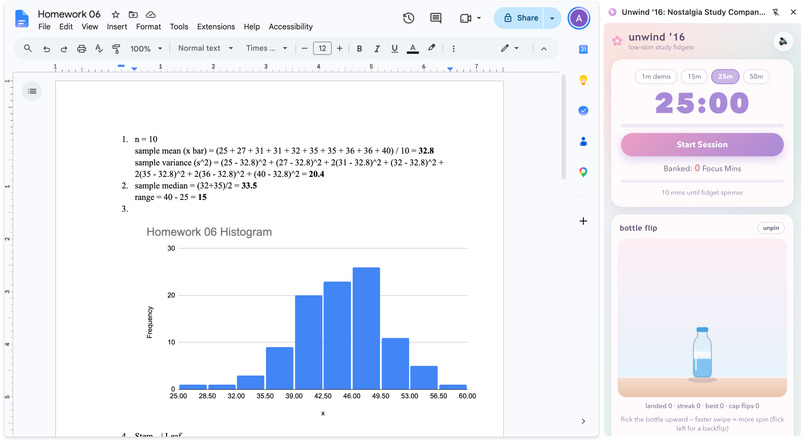Screen dimensions: 806x441
Task: Toggle bold formatting
Action: tap(359, 49)
